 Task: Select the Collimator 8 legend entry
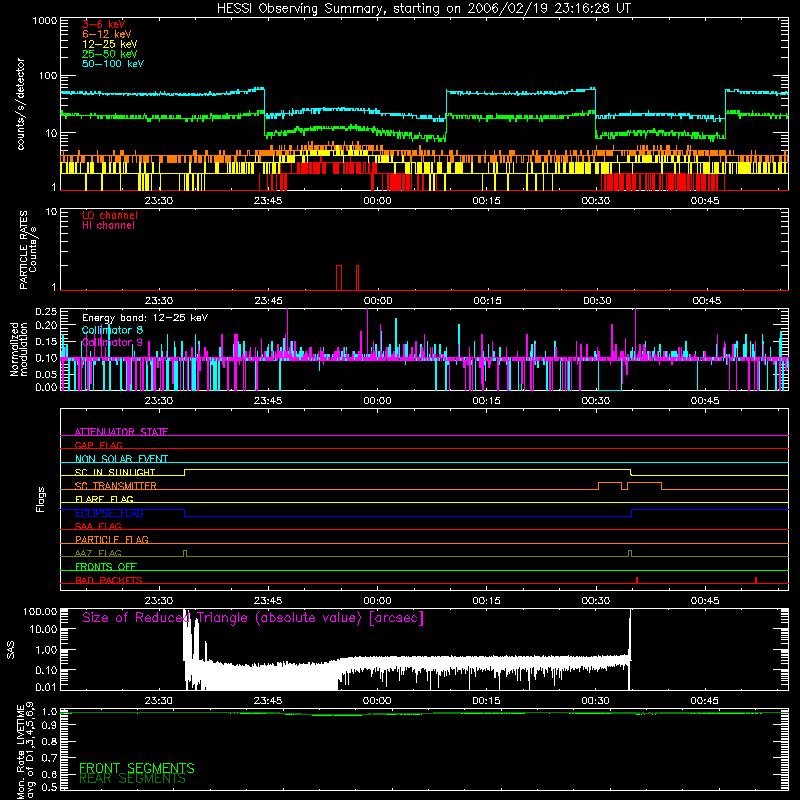click(112, 330)
